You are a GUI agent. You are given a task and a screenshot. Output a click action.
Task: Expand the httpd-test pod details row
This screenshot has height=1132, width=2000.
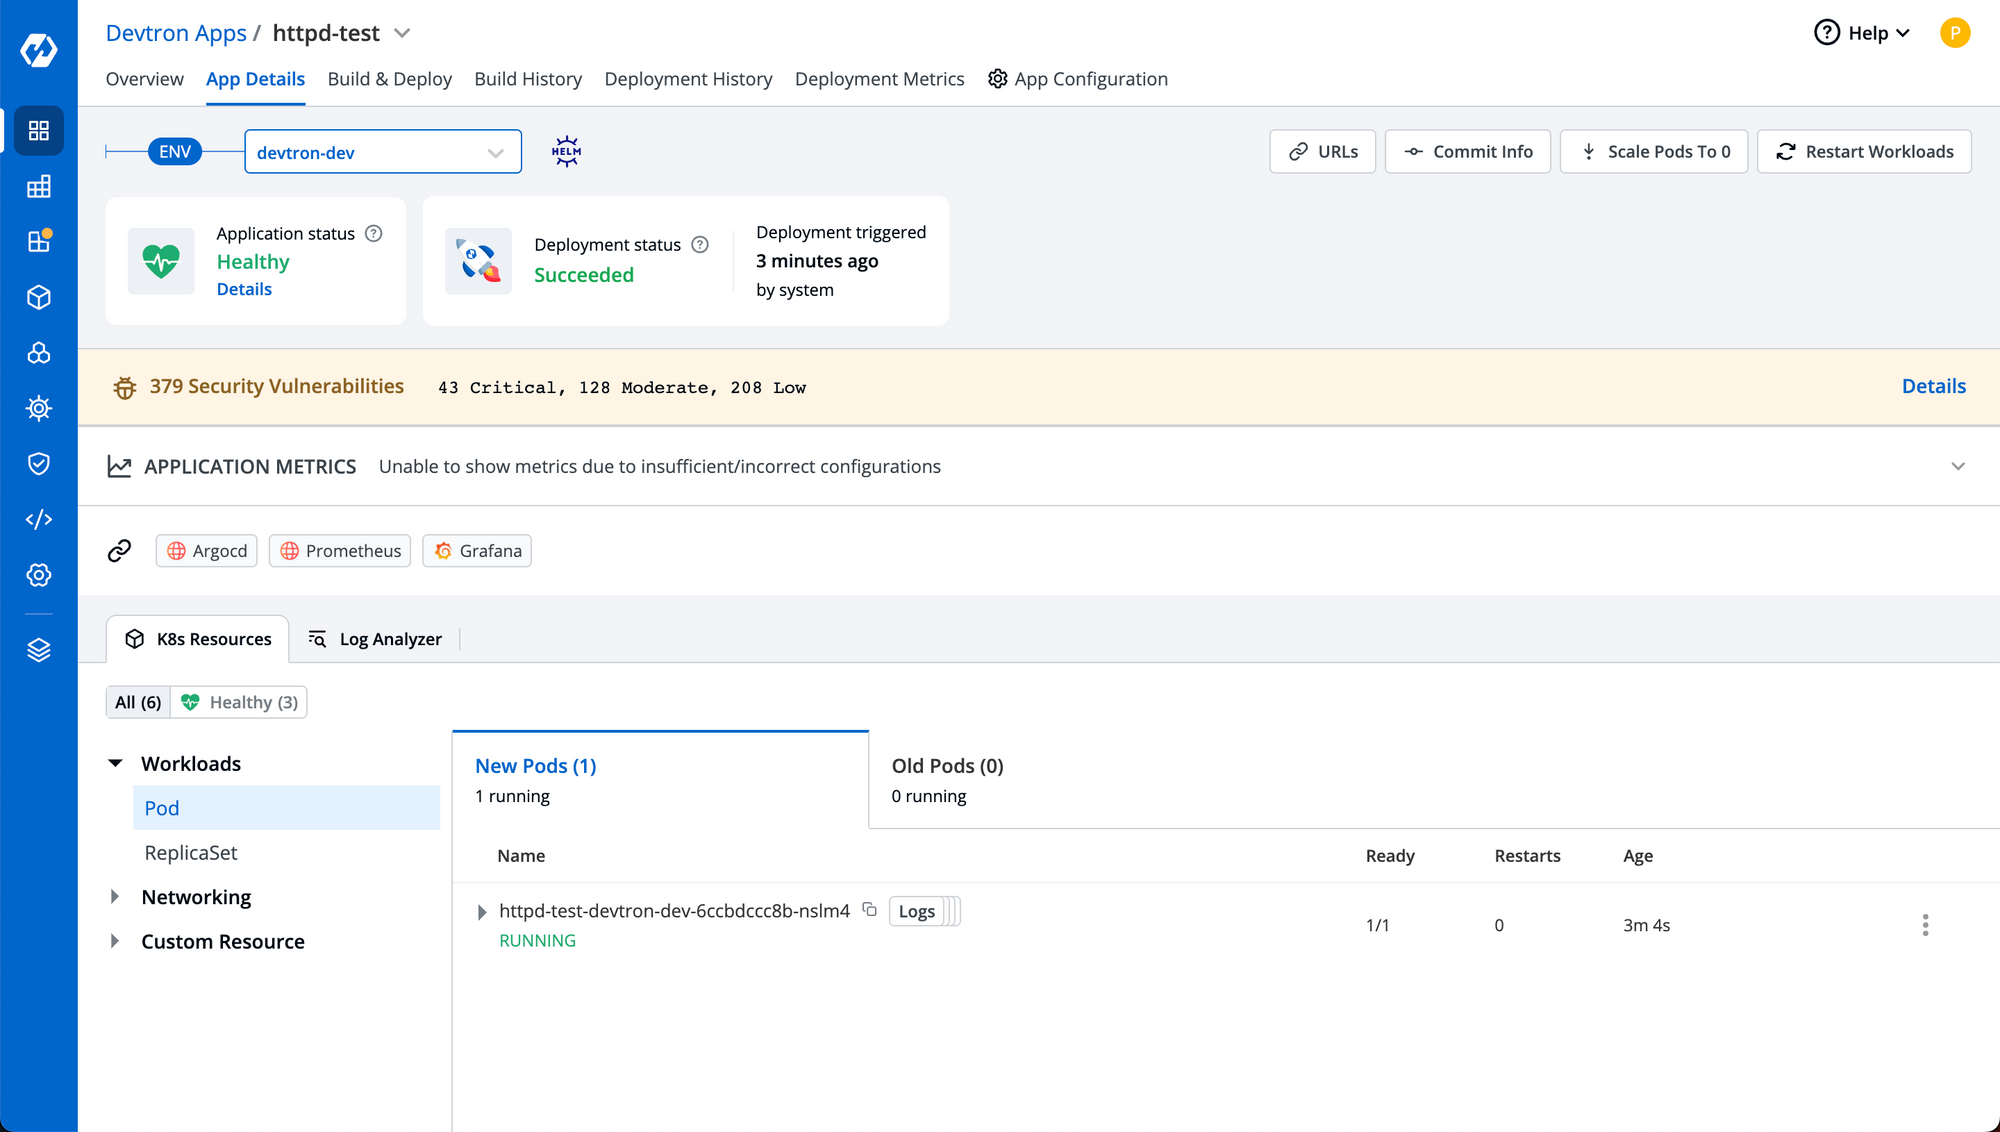pyautogui.click(x=479, y=911)
